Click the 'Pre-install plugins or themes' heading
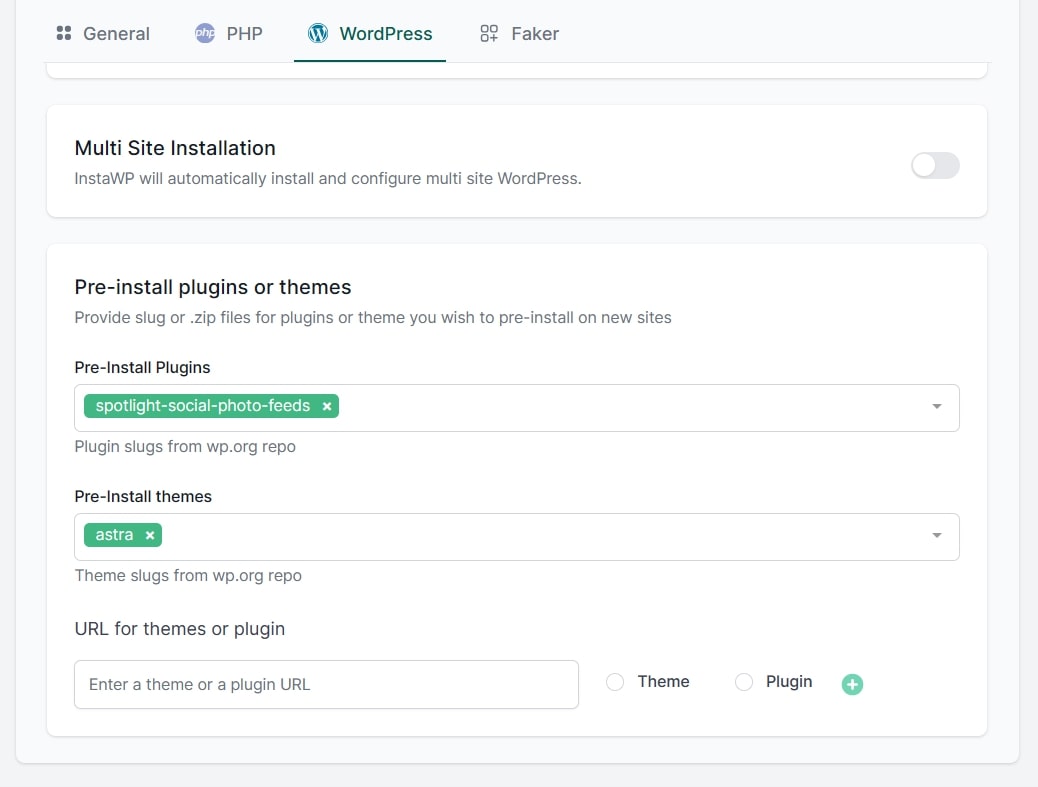The width and height of the screenshot is (1038, 787). click(212, 287)
